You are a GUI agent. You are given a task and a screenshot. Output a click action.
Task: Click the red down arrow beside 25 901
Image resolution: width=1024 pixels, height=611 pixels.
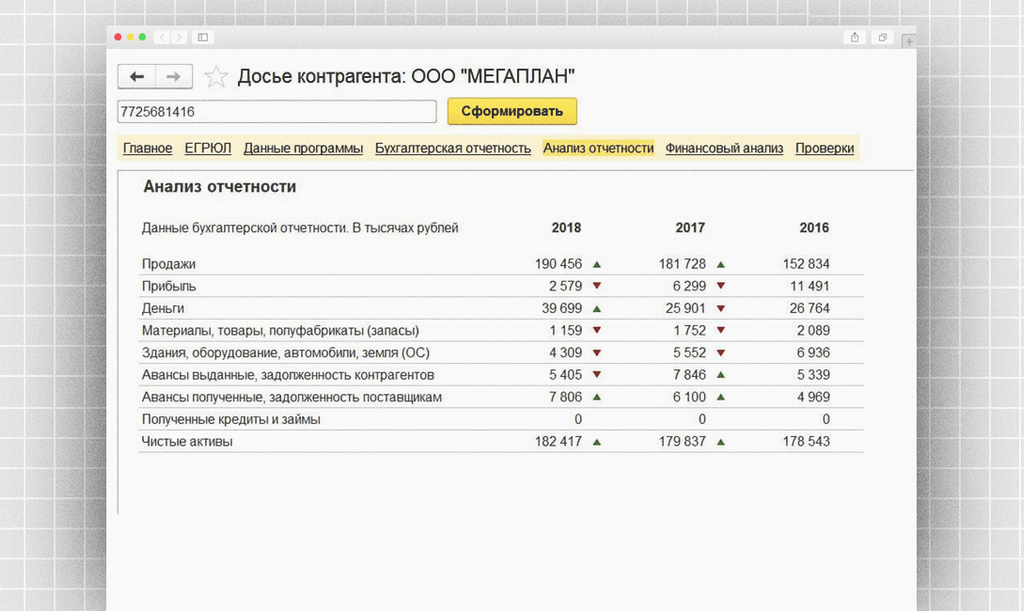721,308
